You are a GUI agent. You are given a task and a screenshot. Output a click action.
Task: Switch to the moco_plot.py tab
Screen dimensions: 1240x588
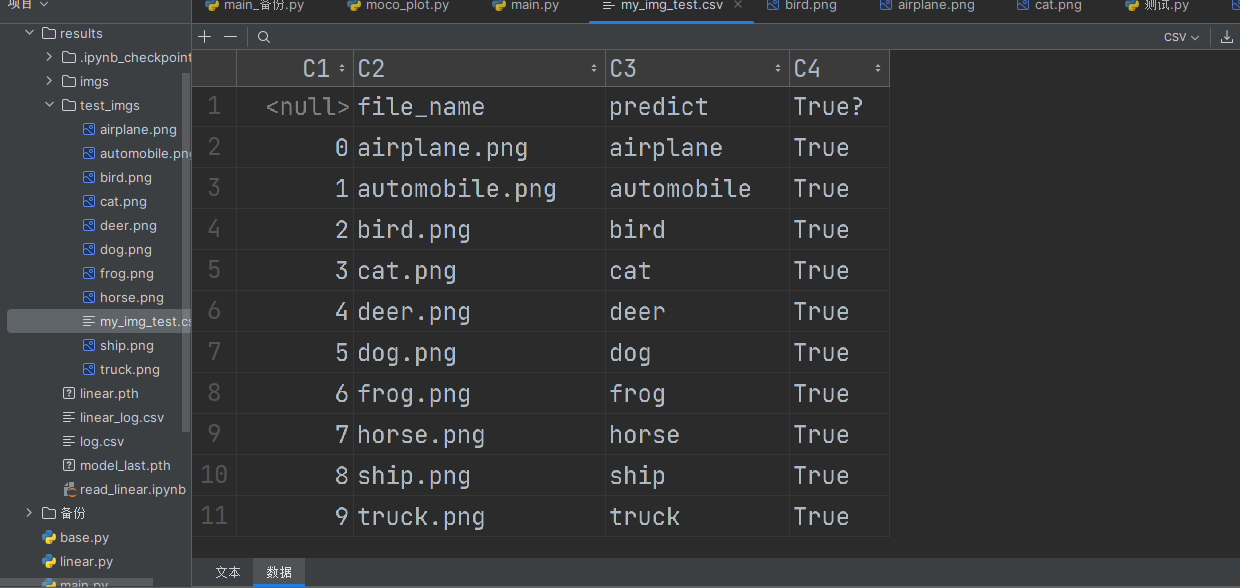tap(399, 6)
